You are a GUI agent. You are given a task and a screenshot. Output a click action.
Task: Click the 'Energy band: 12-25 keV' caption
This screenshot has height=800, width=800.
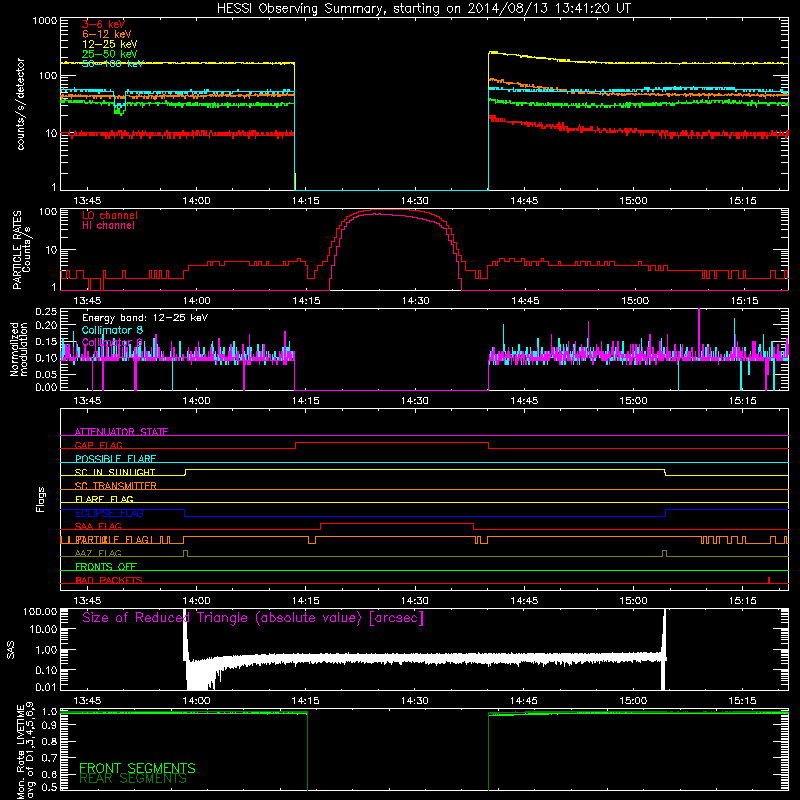(145, 318)
